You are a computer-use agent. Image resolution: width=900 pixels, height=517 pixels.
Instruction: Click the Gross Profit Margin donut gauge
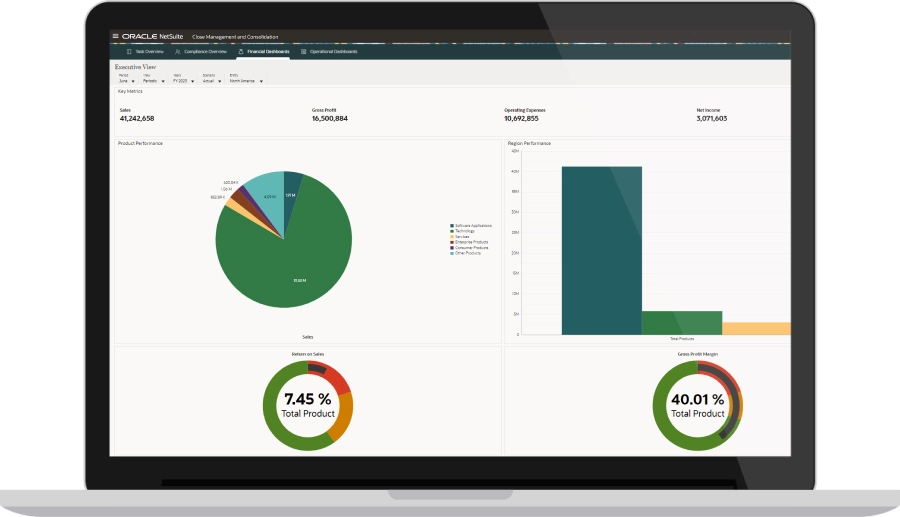pyautogui.click(x=697, y=405)
